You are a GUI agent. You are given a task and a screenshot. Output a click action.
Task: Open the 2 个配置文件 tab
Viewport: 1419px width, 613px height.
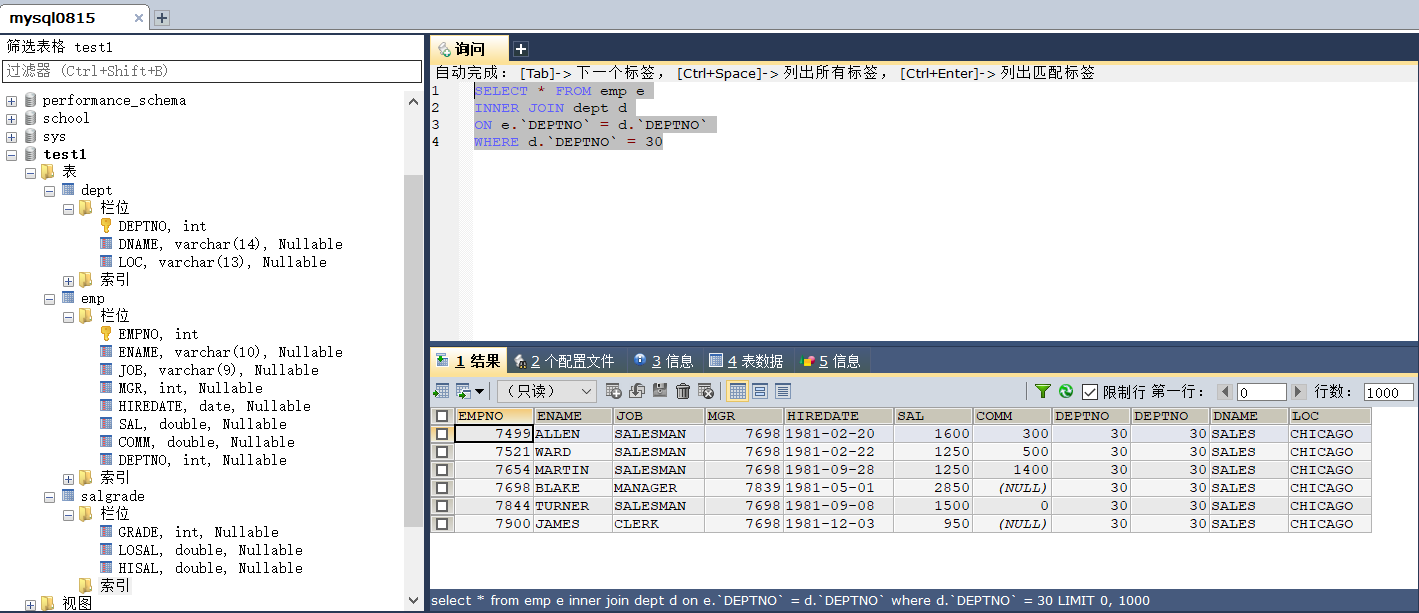(564, 361)
